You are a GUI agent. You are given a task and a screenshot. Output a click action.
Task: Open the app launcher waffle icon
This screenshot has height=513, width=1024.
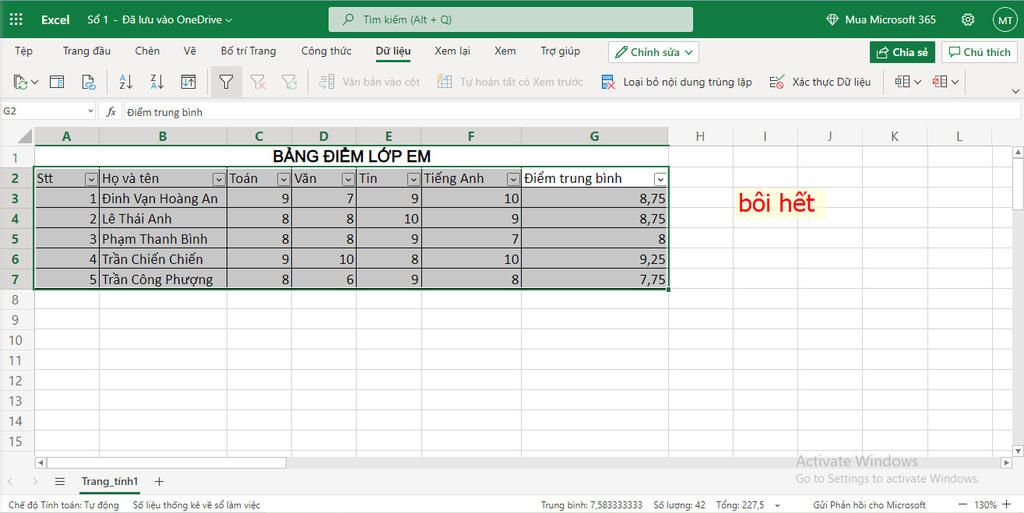(16, 20)
